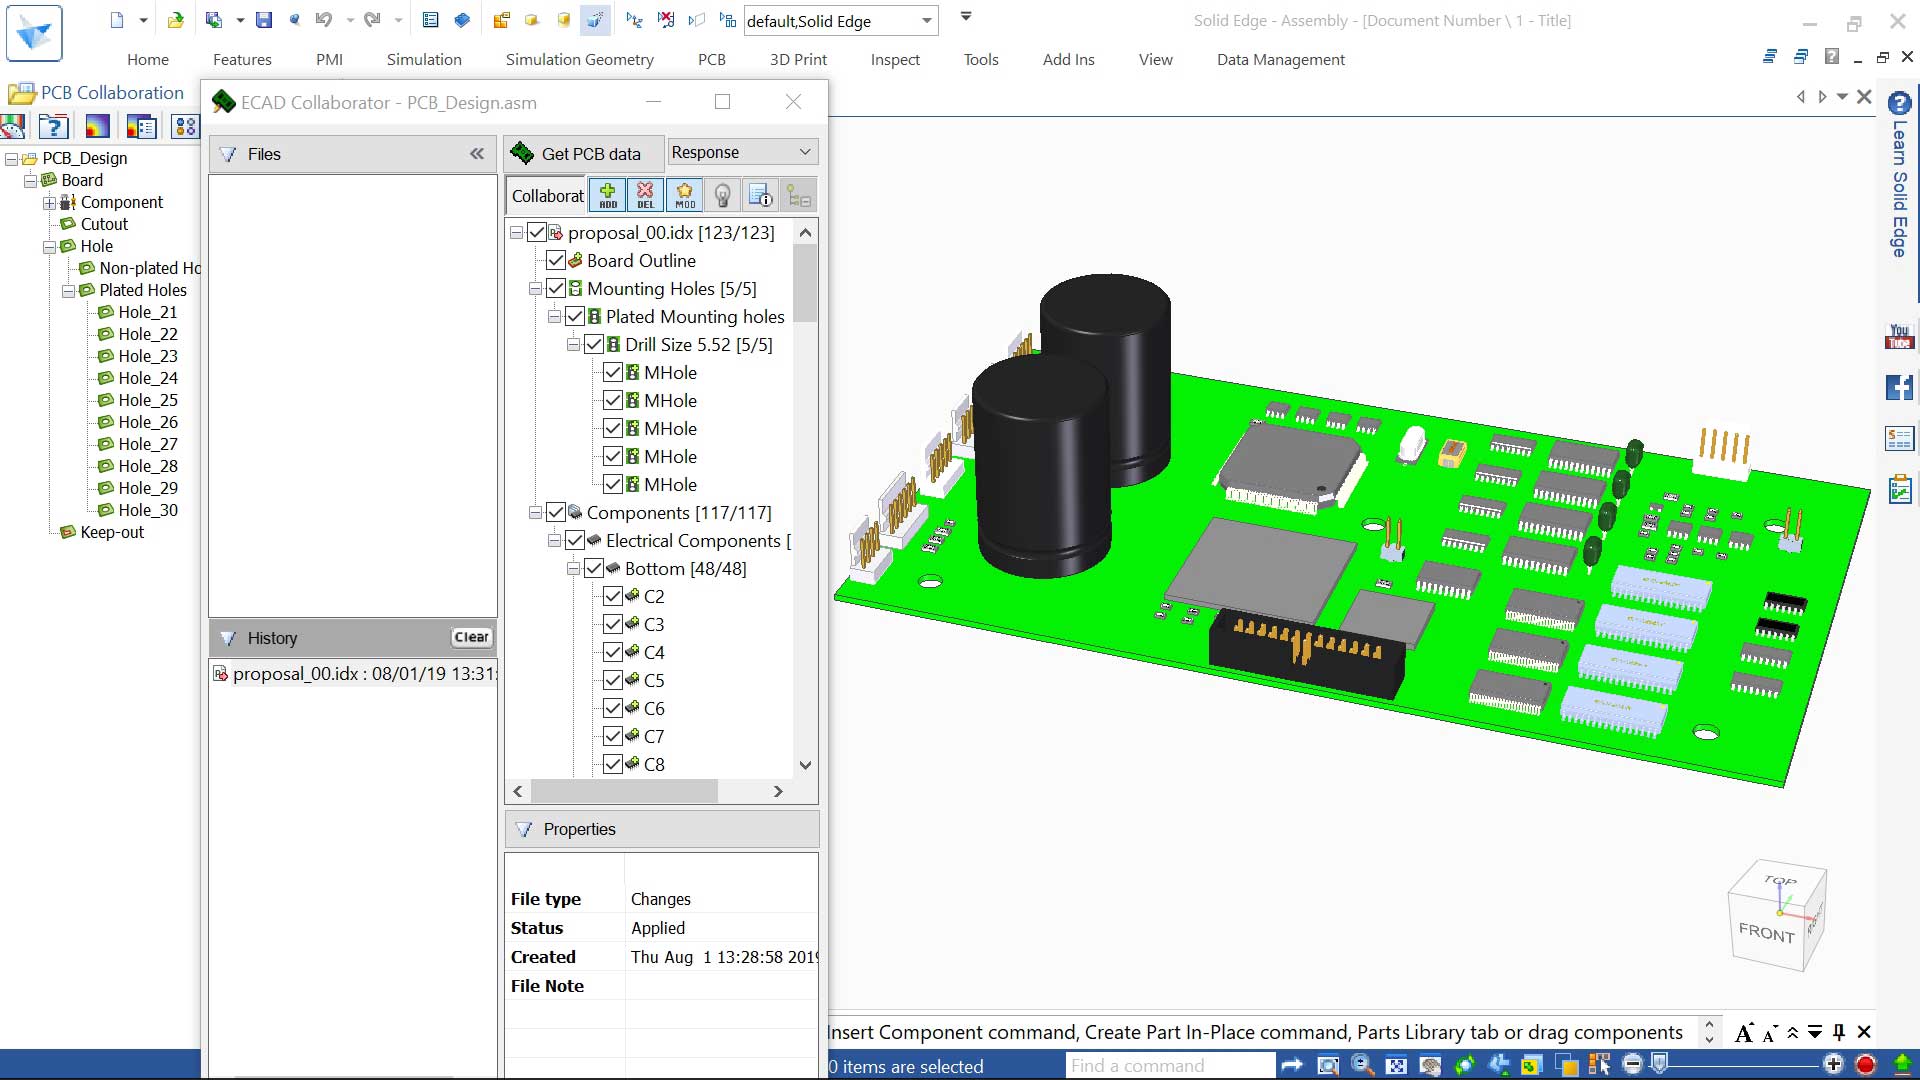1920x1080 pixels.
Task: Open the Simulation Geometry ribbon tab
Action: click(579, 60)
